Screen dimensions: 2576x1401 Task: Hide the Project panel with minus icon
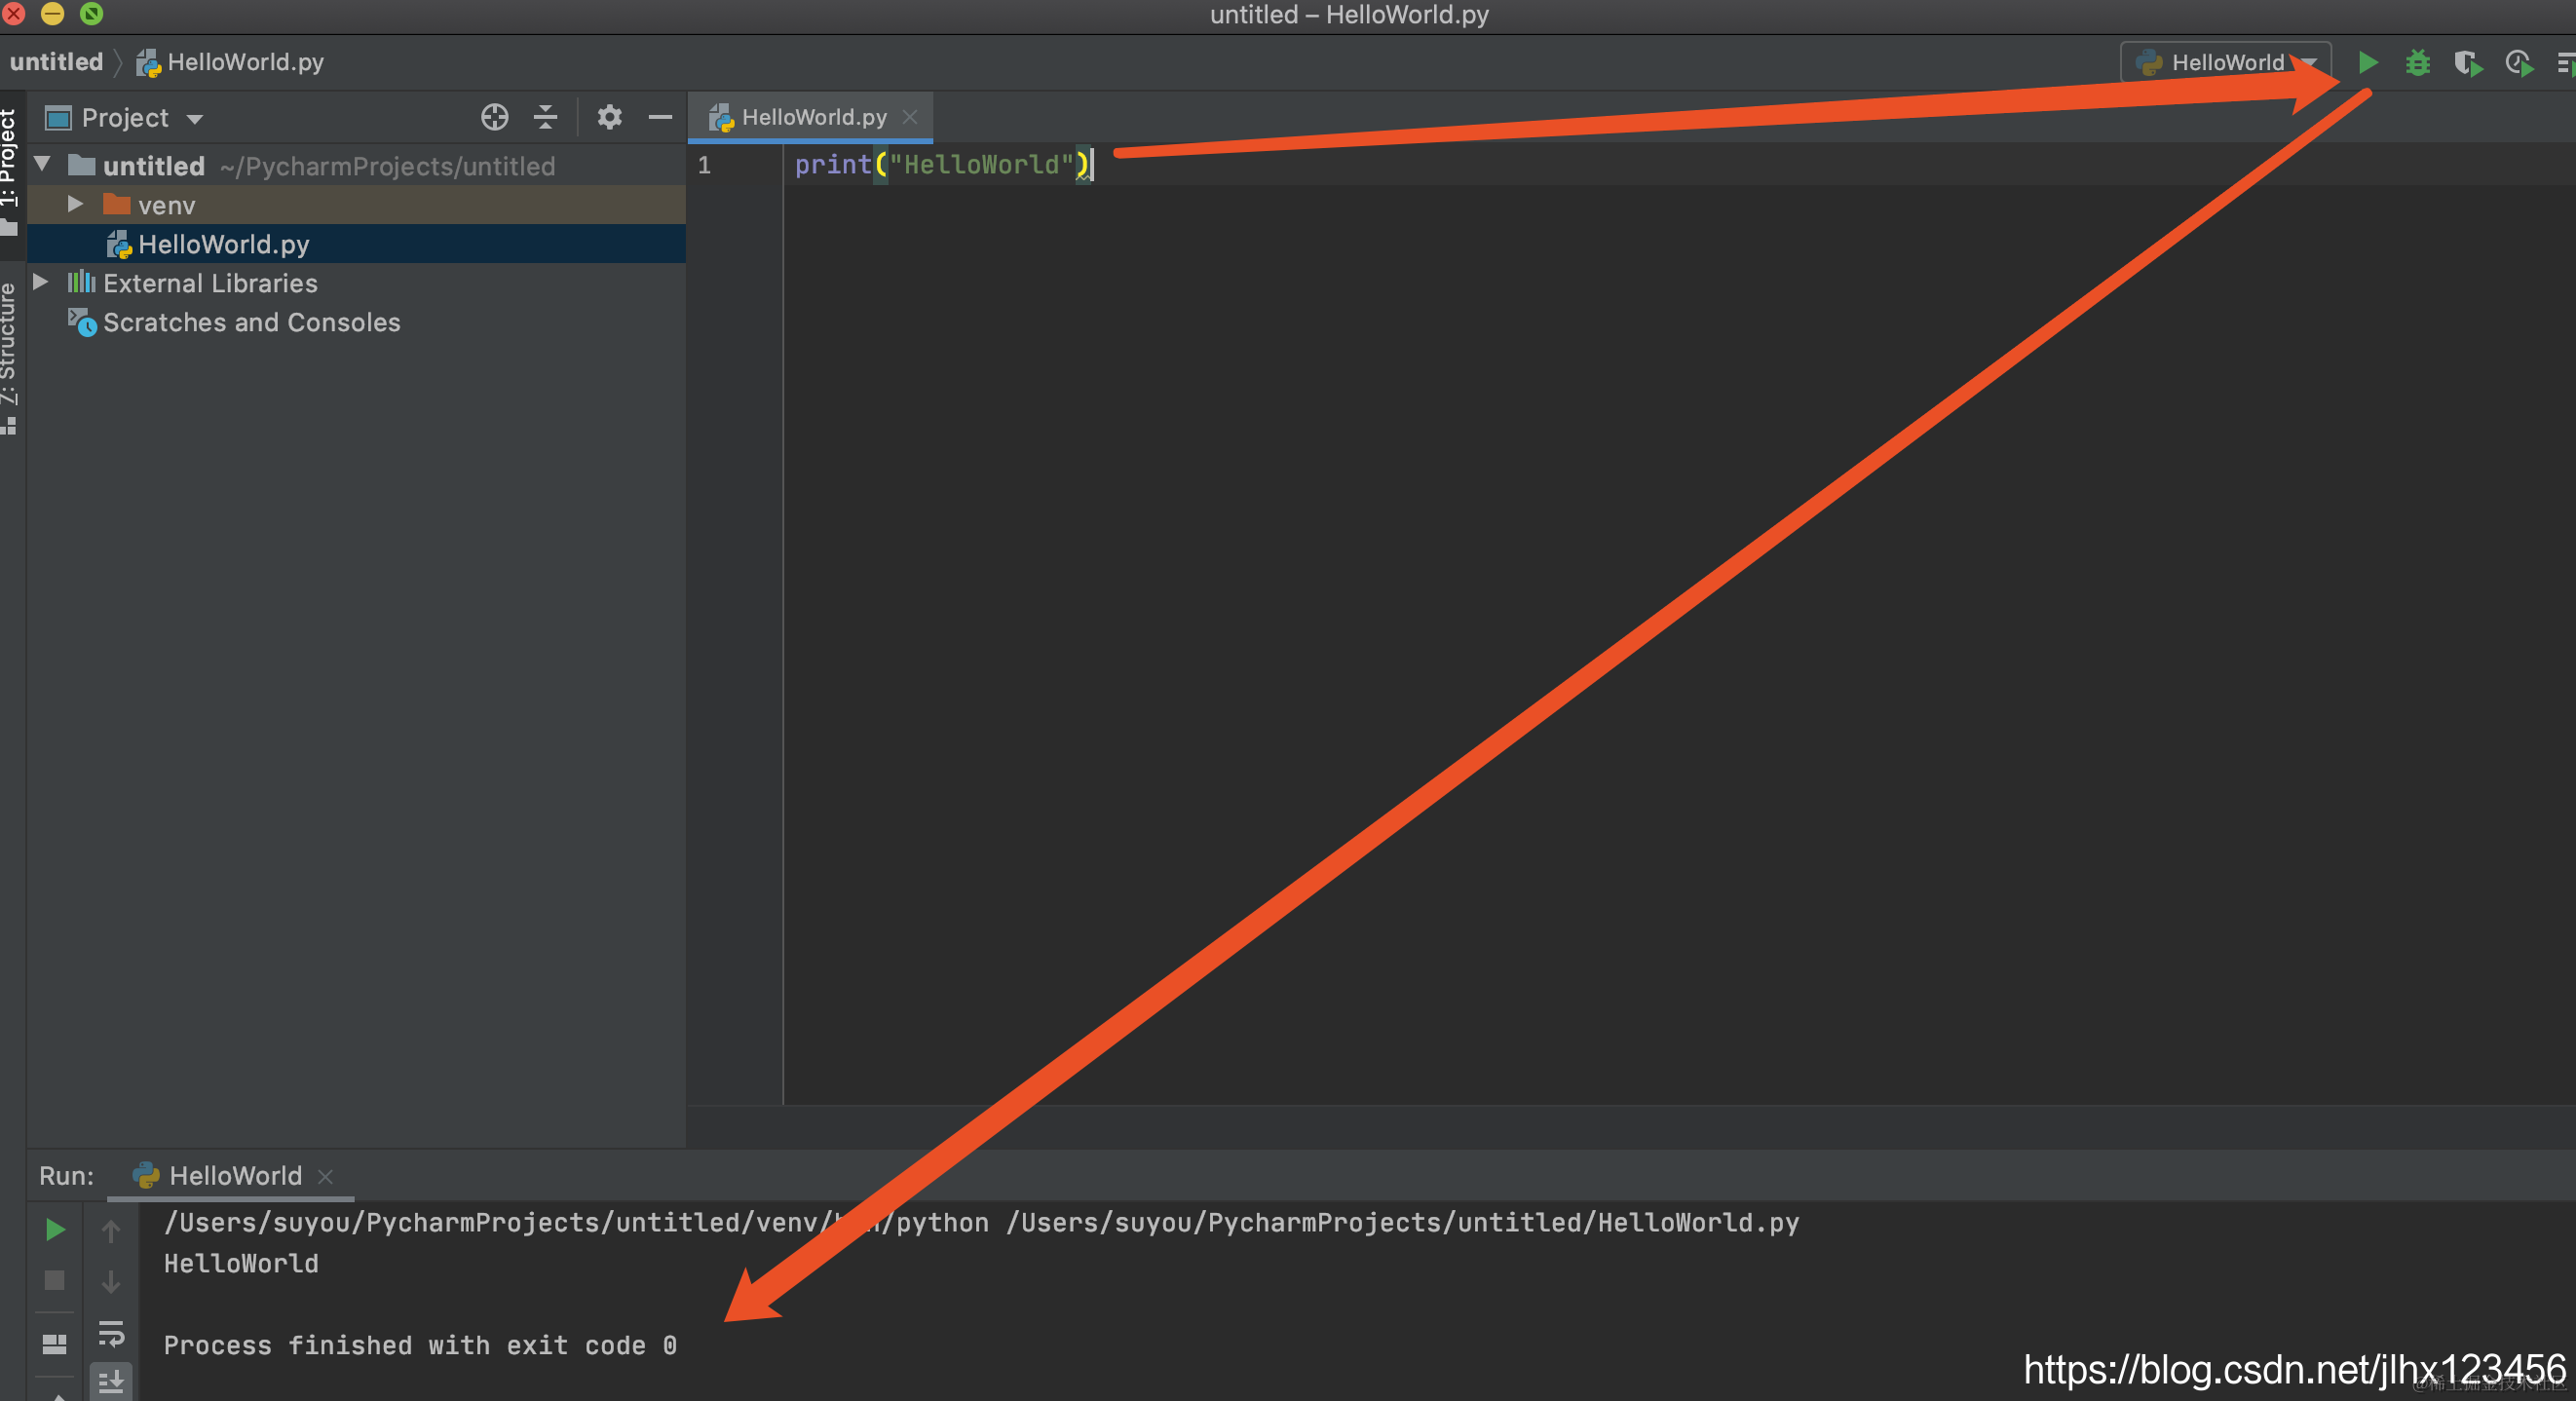[660, 118]
